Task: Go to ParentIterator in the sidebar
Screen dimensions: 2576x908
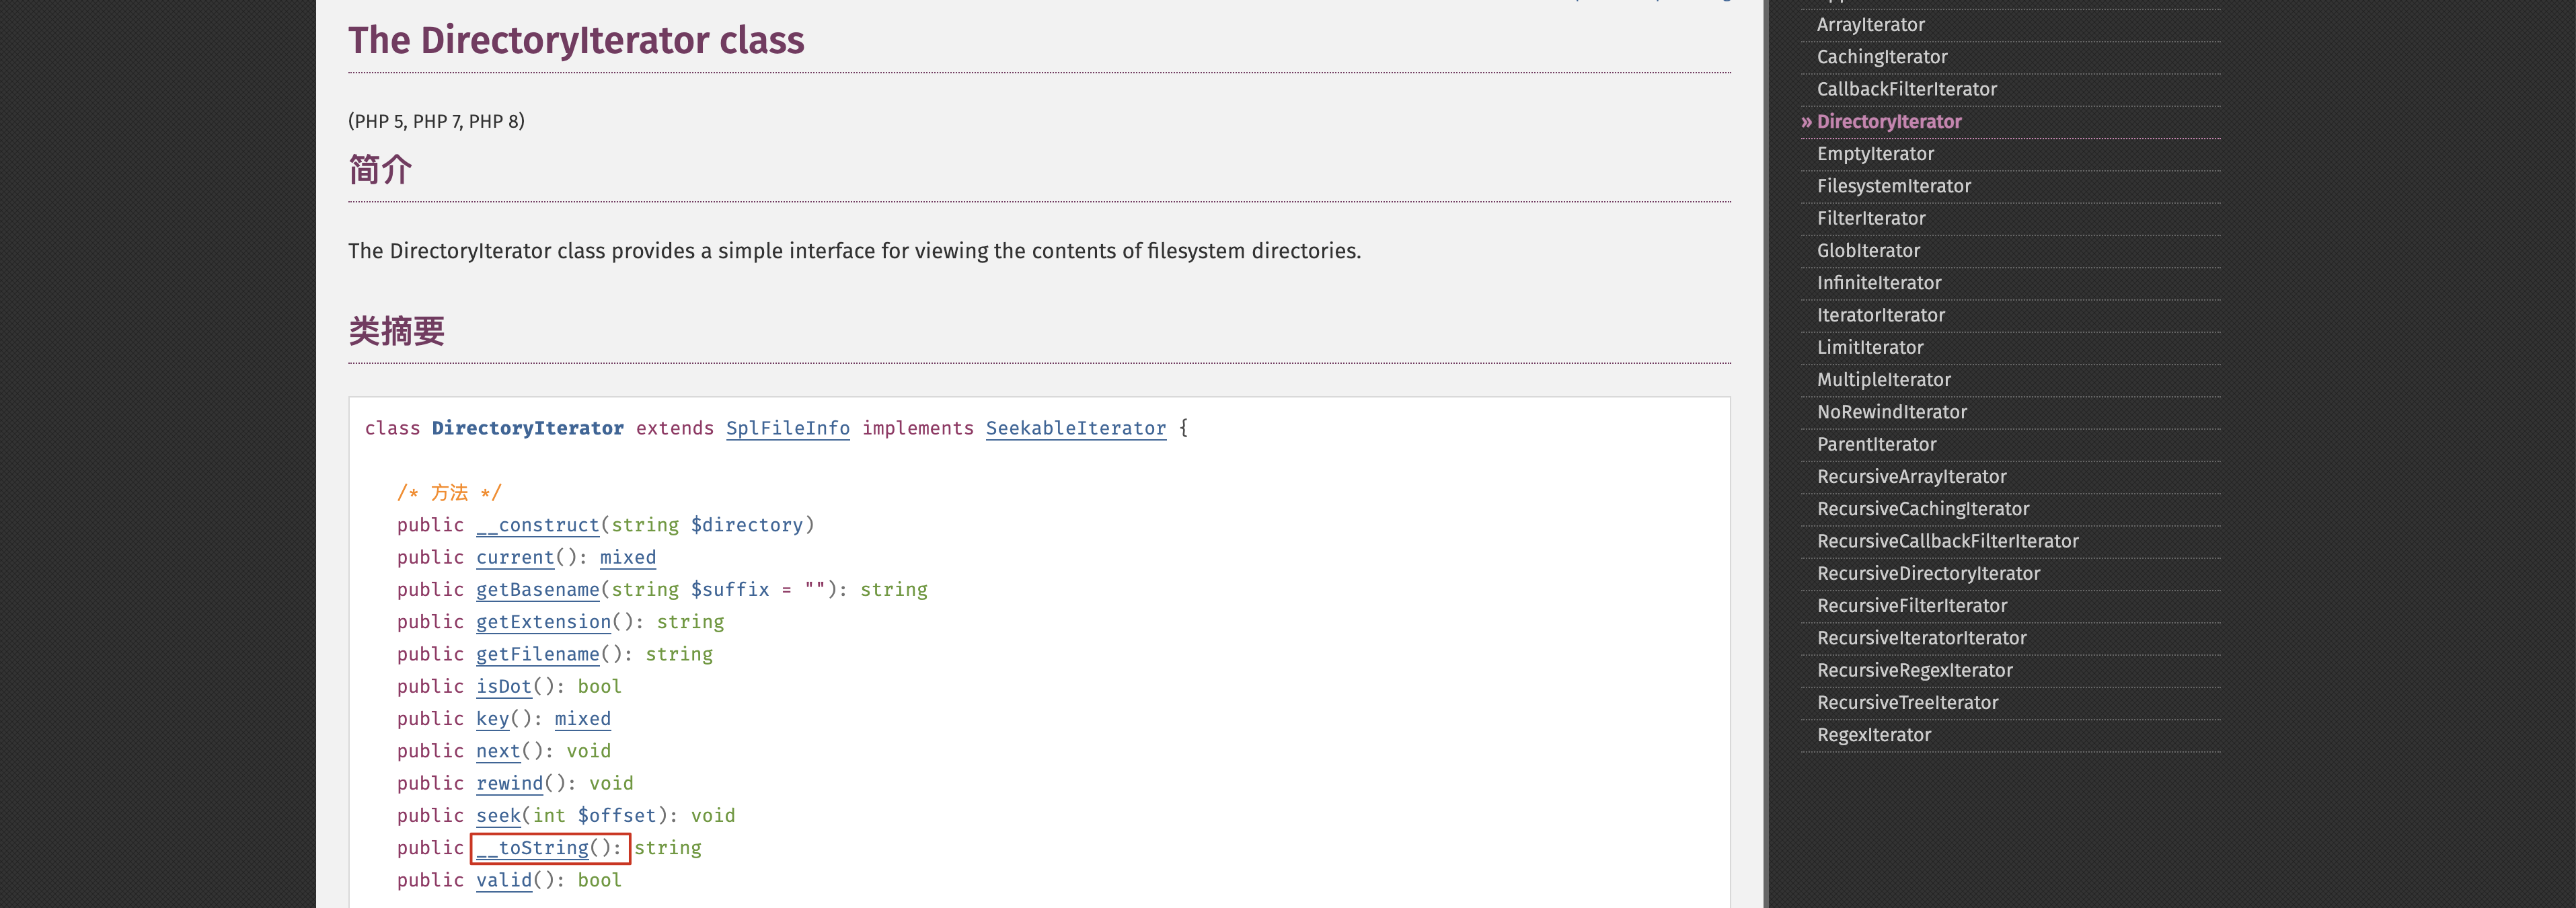Action: point(1876,444)
